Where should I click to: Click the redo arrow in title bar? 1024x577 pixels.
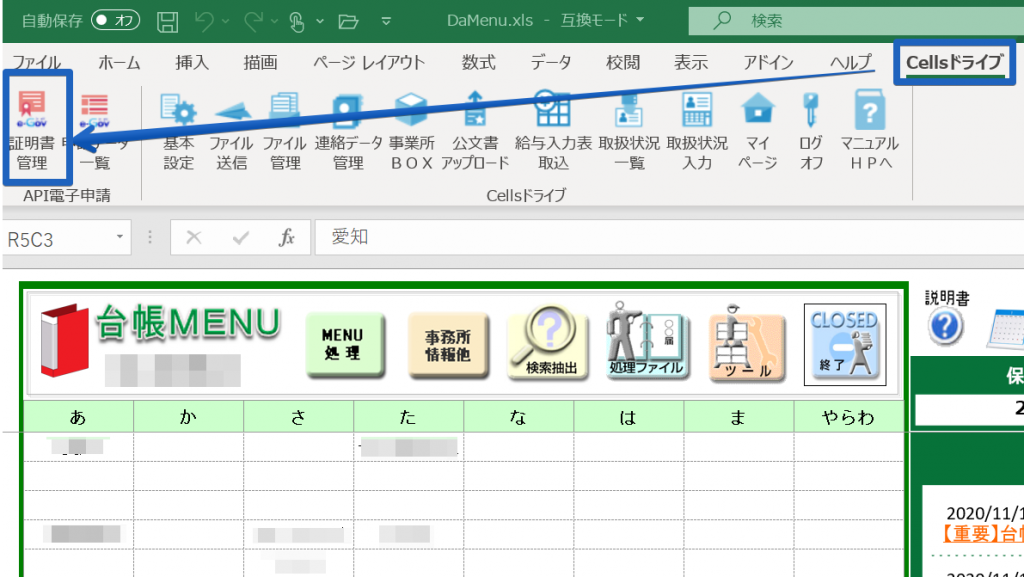pyautogui.click(x=253, y=22)
